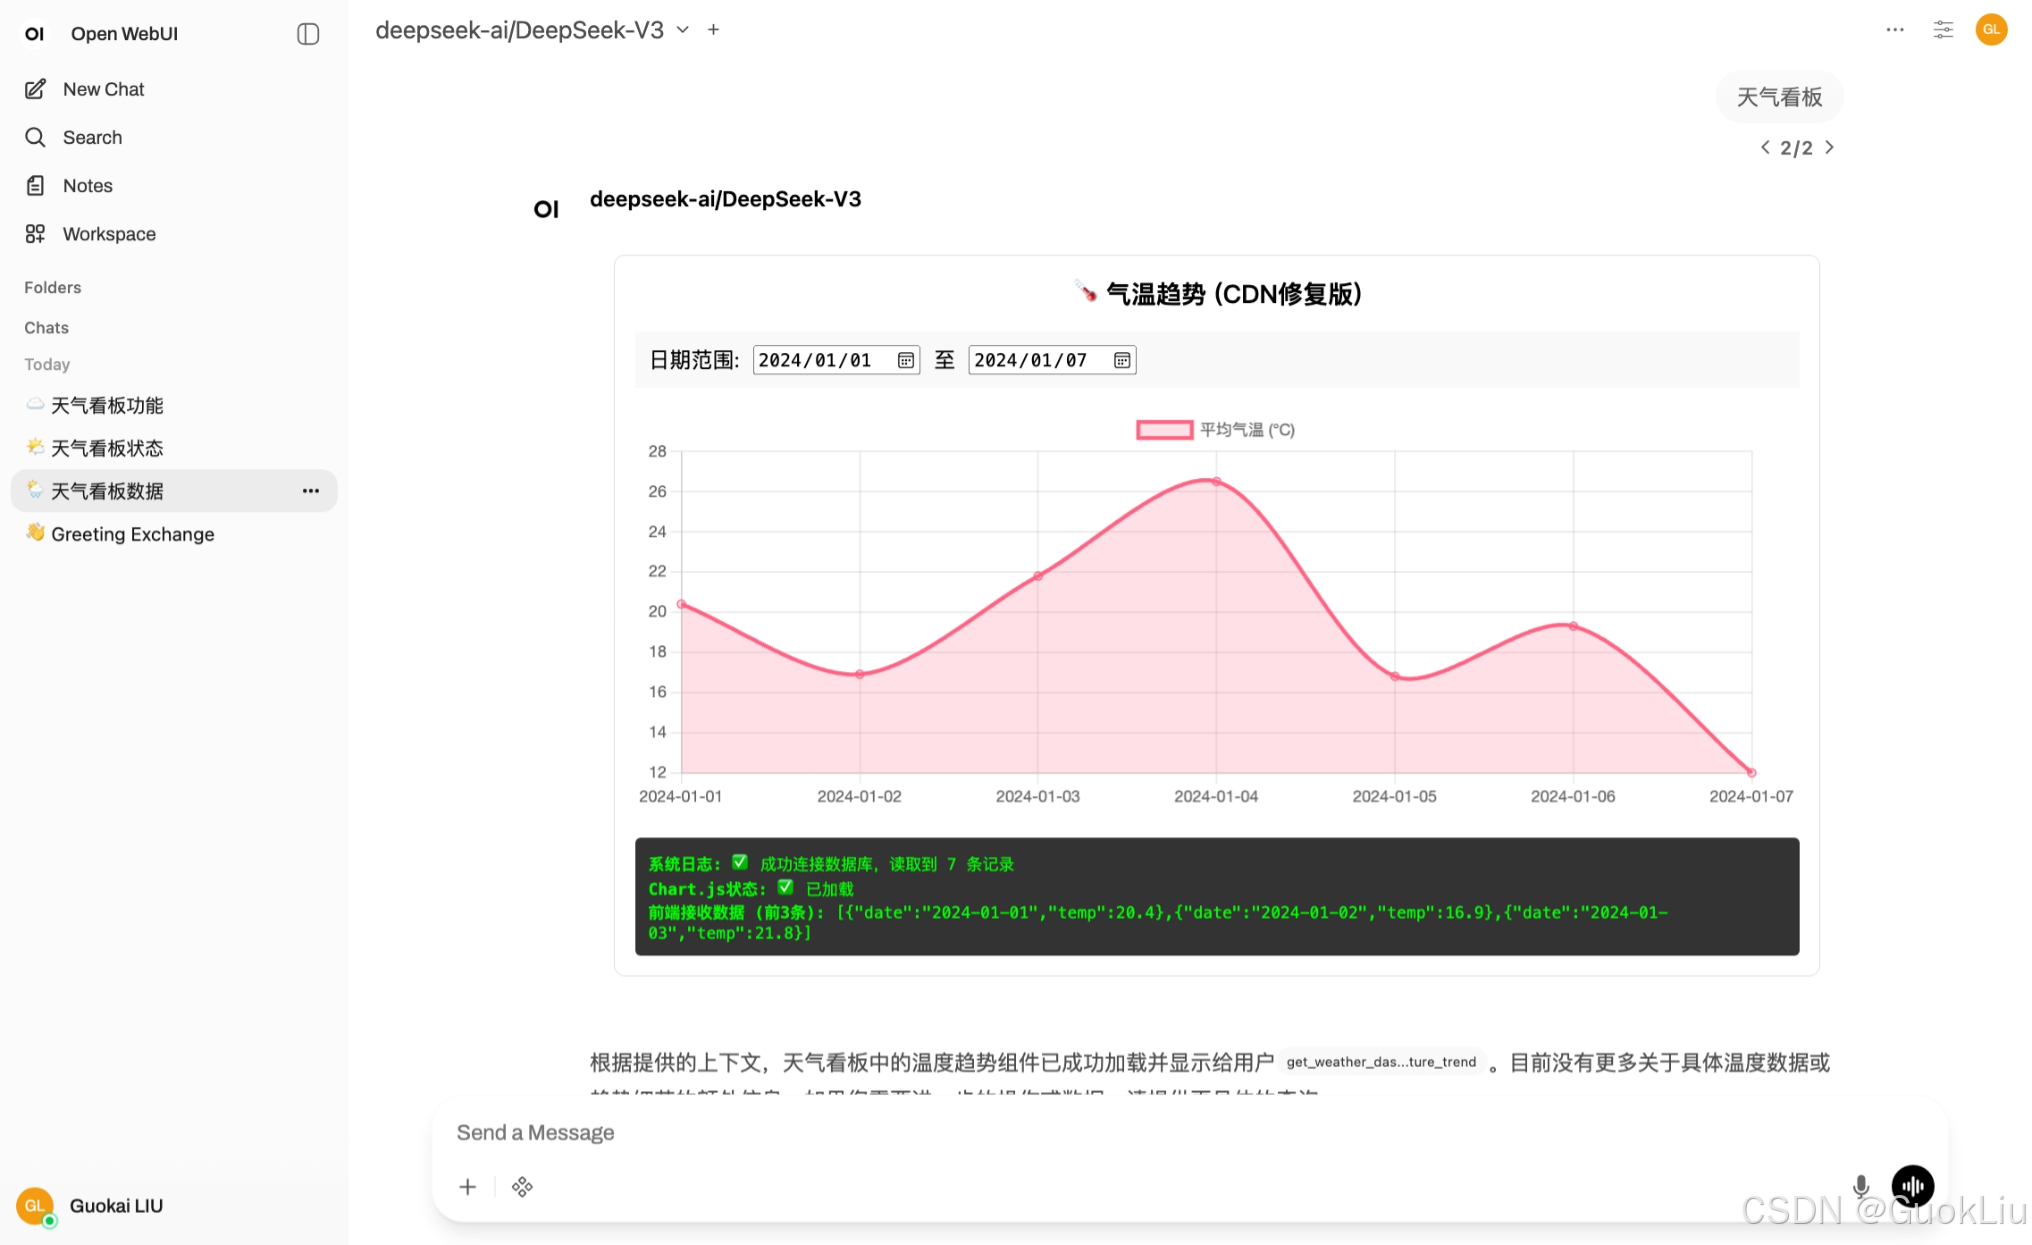The height and width of the screenshot is (1245, 2032).
Task: Toggle 平均气温 legend dataset visibility
Action: [1214, 430]
